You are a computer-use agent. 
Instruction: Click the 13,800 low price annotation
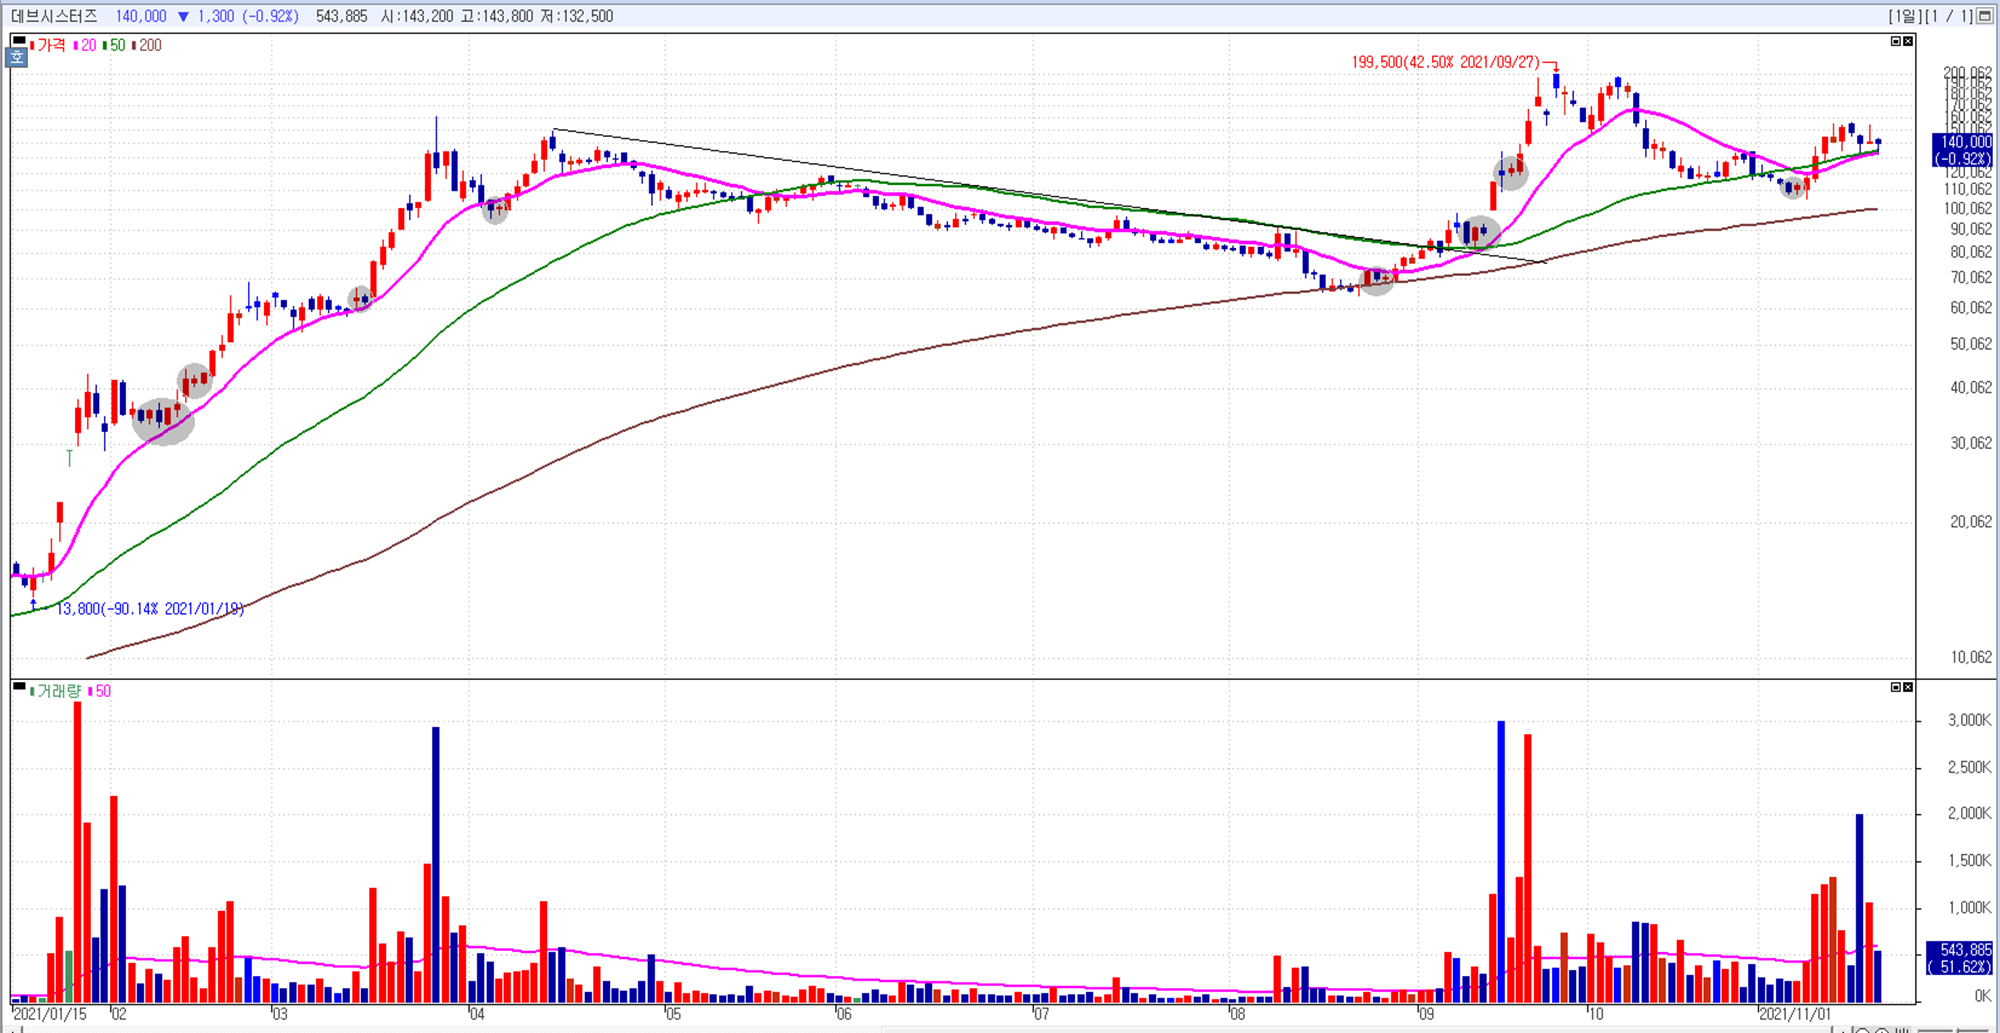[x=150, y=608]
